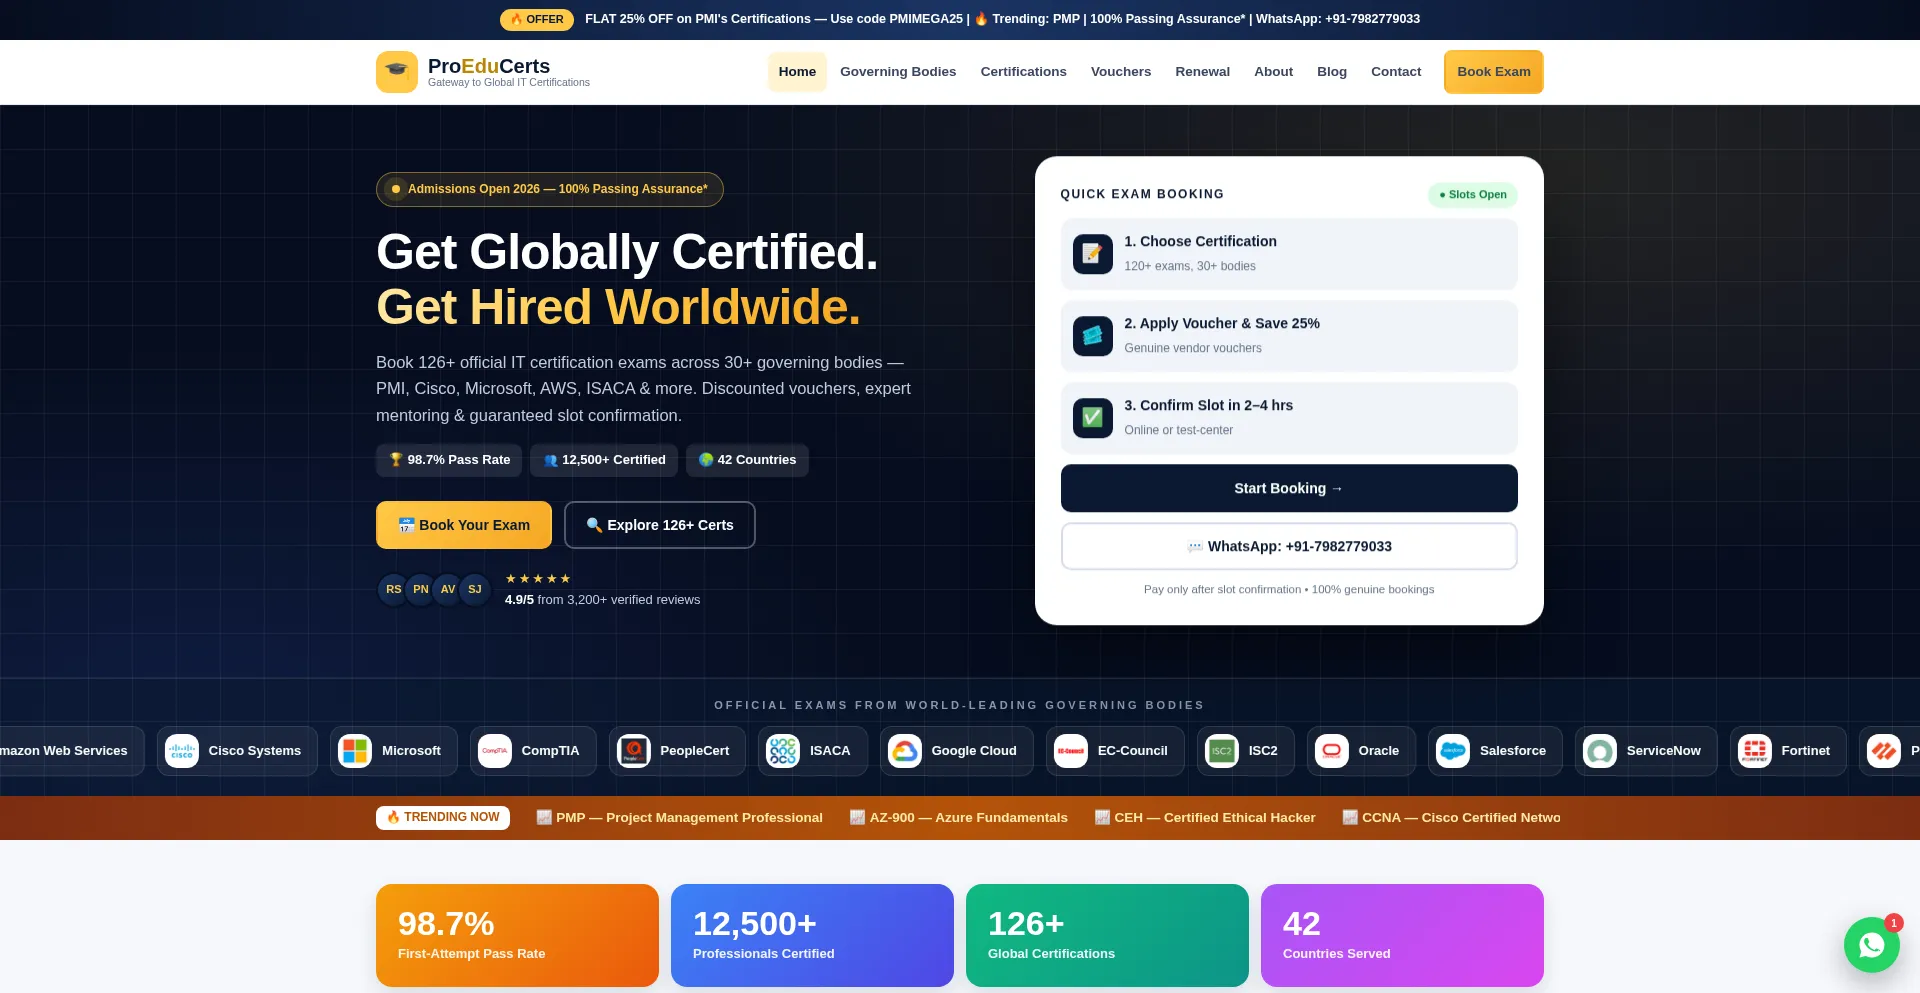Select the 3. Confirm Slot in 2–4 hrs step

point(1289,418)
